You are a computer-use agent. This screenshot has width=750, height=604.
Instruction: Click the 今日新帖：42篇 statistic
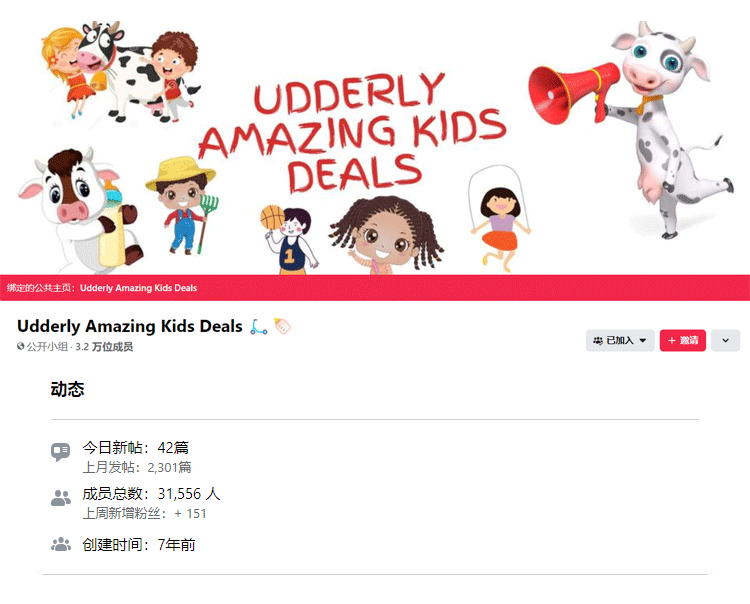pos(135,448)
